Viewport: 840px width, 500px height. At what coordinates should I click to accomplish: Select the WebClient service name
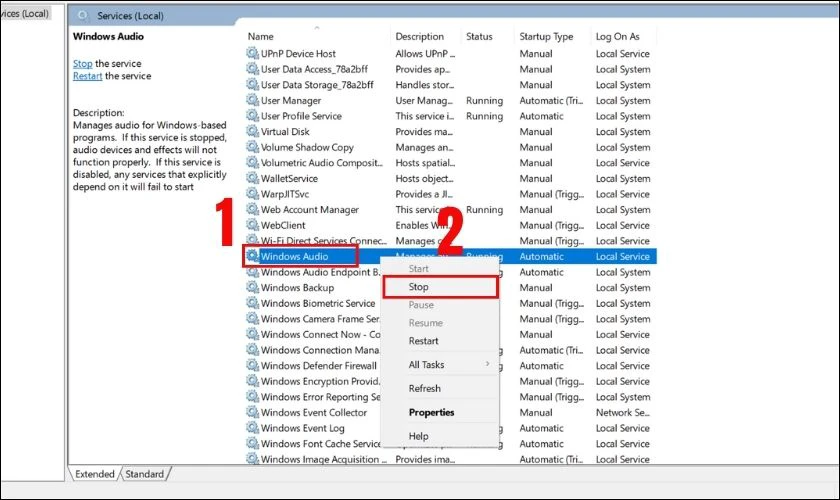283,225
